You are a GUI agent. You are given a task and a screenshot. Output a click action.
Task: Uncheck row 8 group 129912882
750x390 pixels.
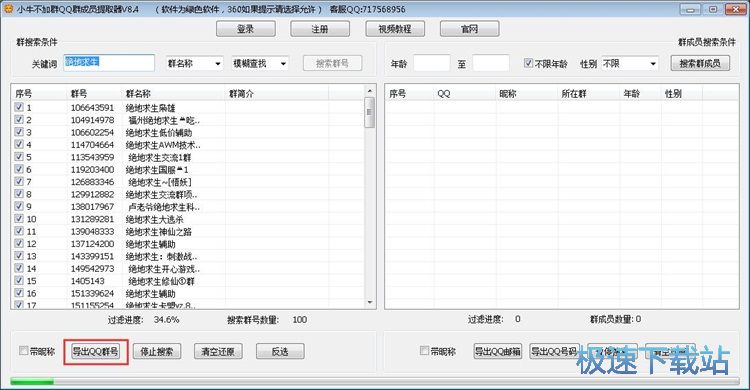19,194
